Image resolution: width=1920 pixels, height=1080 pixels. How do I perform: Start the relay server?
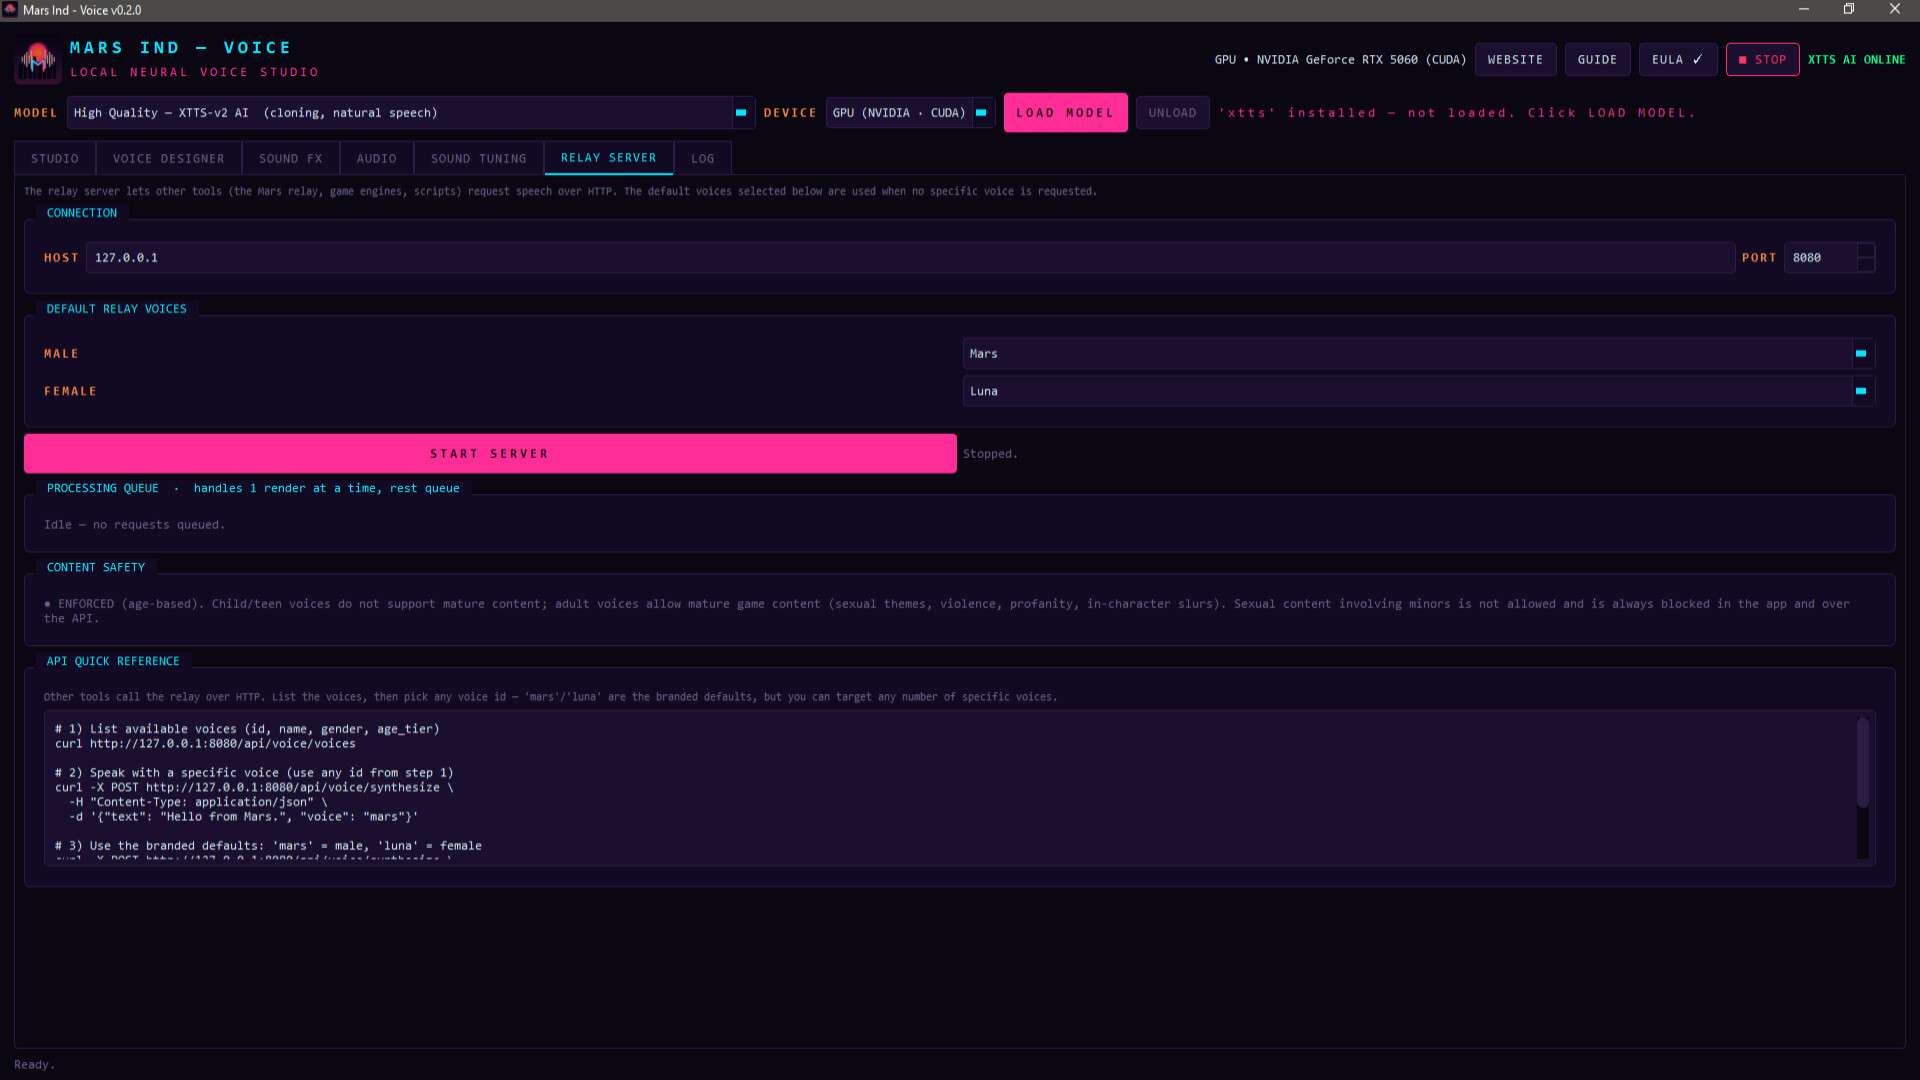(490, 454)
